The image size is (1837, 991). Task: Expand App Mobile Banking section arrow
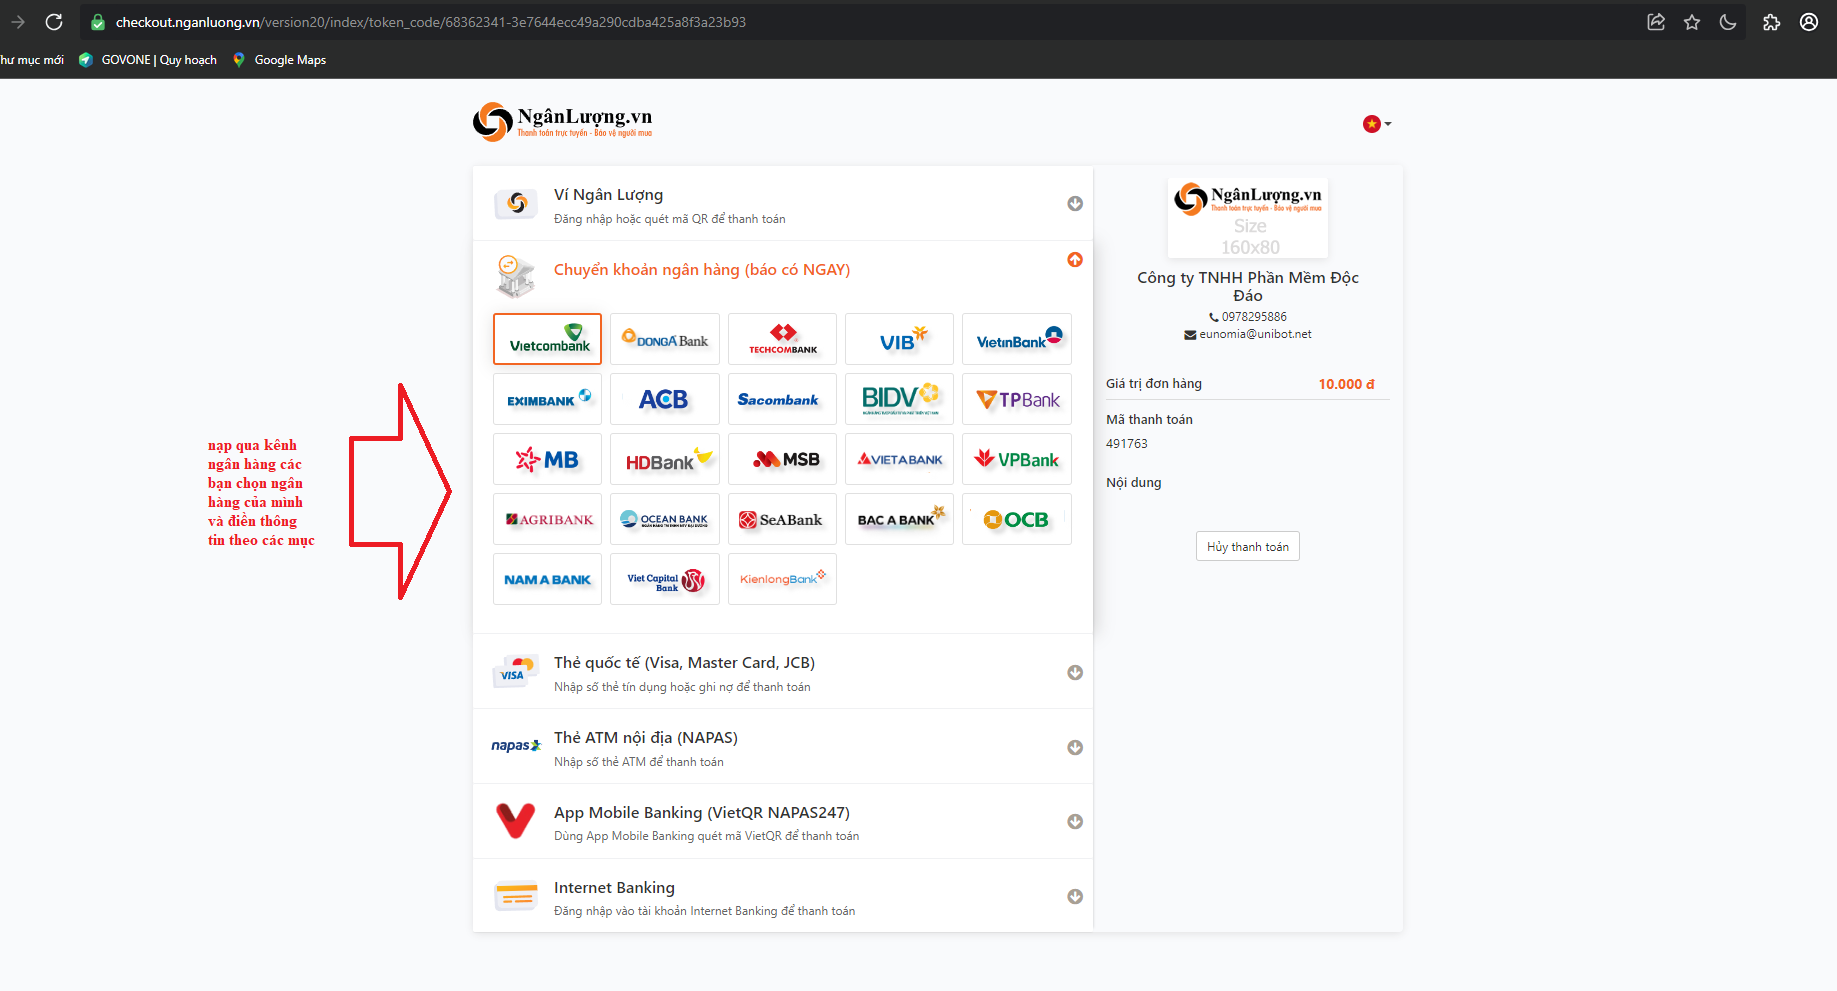(1075, 821)
